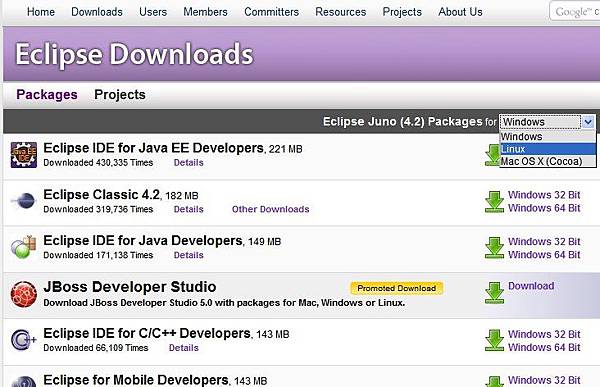Click green download arrow for JBoss Developer Studio
Viewport: 600px width, 387px height.
point(494,293)
